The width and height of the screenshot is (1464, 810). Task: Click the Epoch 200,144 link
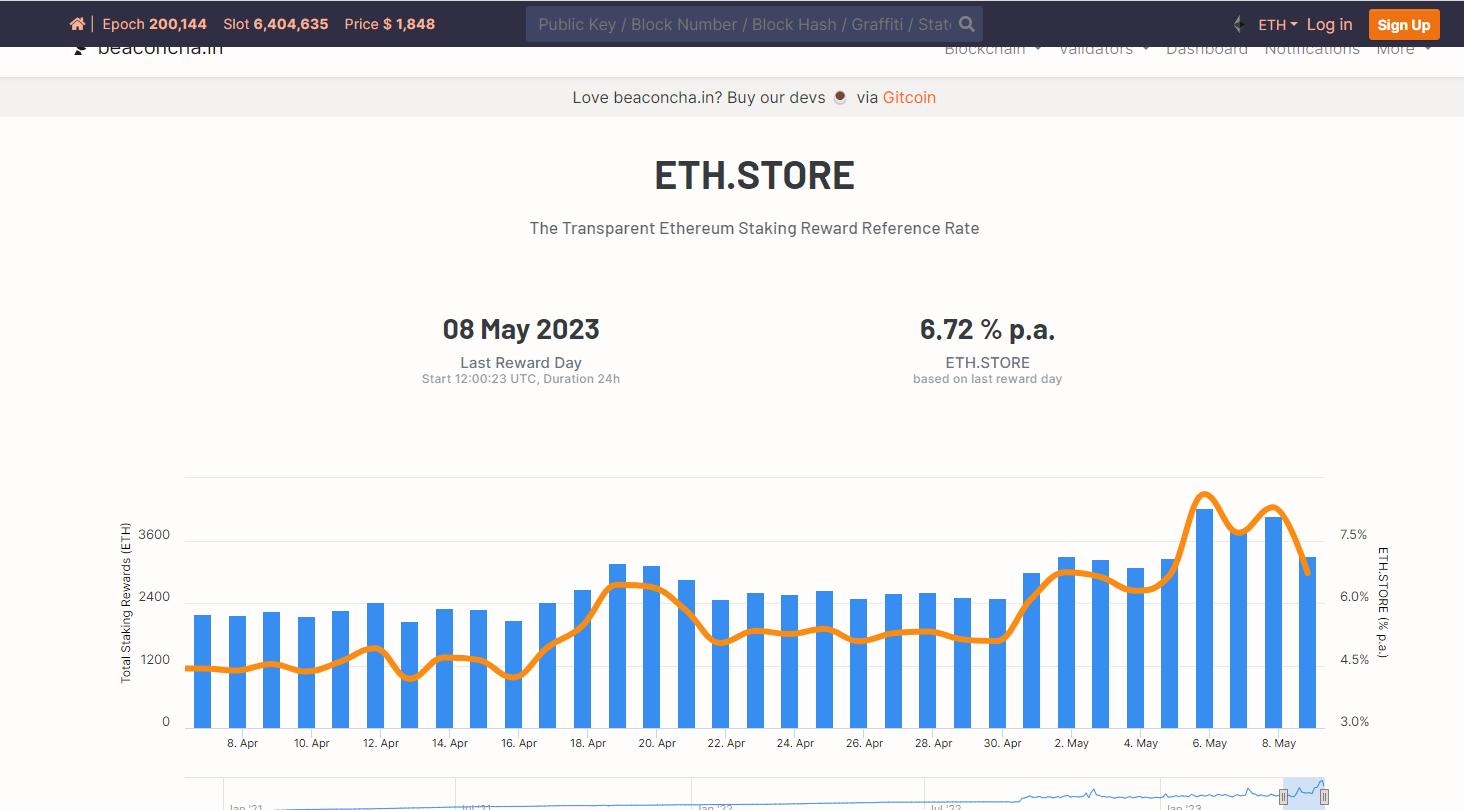pos(154,24)
